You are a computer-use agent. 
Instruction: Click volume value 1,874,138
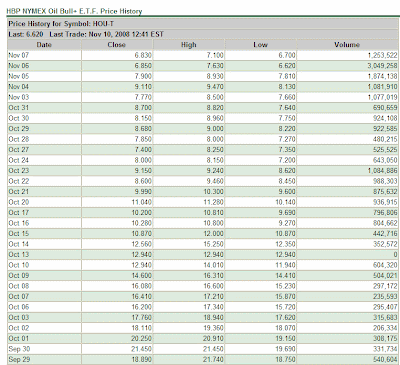(x=382, y=76)
